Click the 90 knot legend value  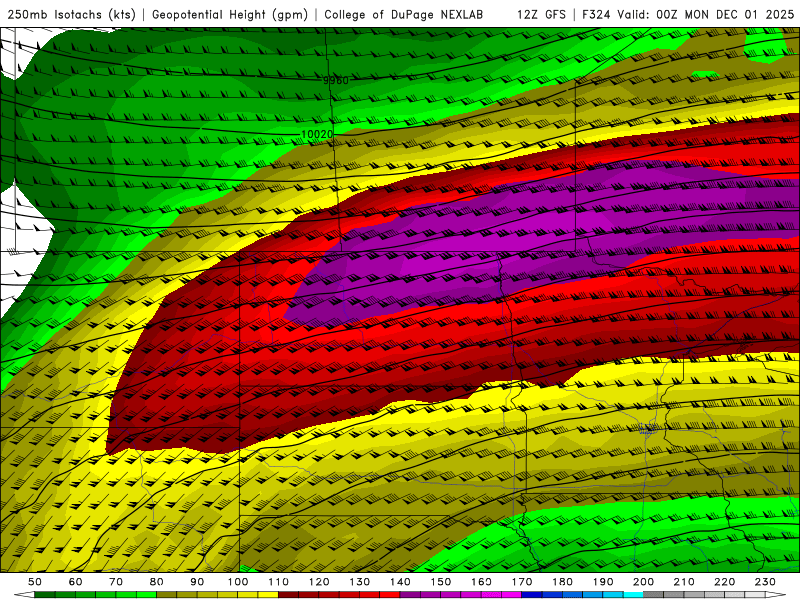pos(197,582)
